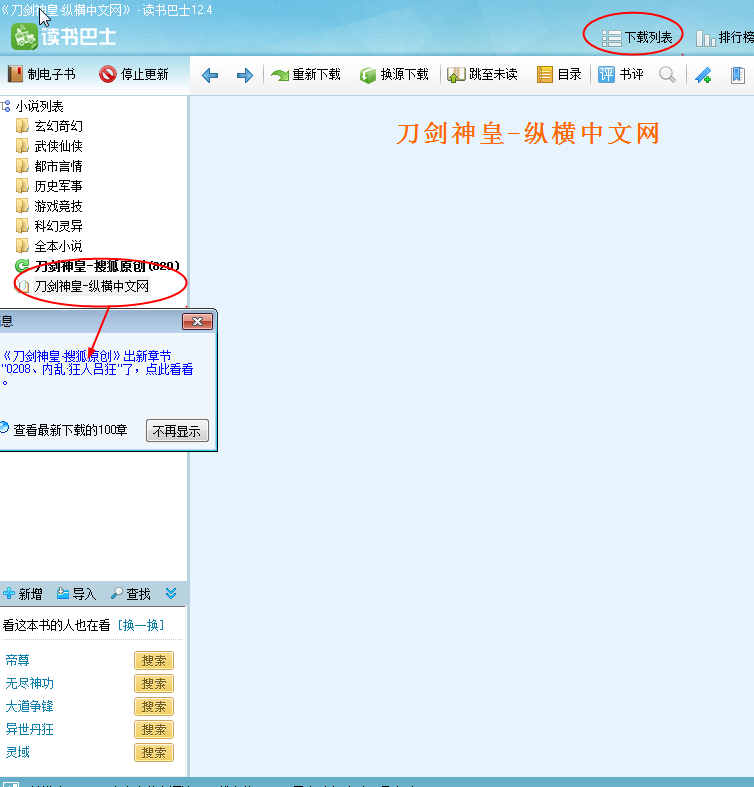Click the forward arrow navigation icon
This screenshot has width=754, height=787.
tap(245, 75)
